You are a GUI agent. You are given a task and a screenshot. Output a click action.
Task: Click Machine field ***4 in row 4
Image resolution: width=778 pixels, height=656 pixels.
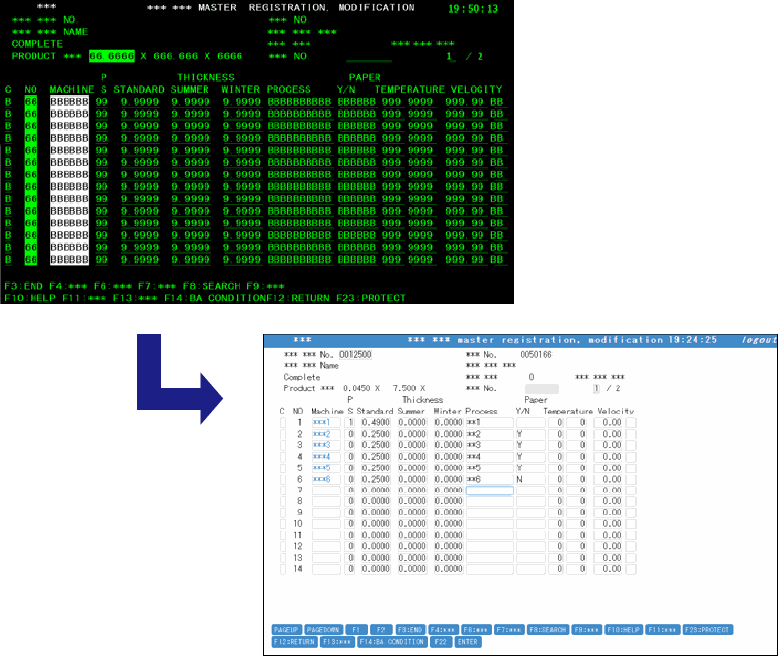[326, 457]
